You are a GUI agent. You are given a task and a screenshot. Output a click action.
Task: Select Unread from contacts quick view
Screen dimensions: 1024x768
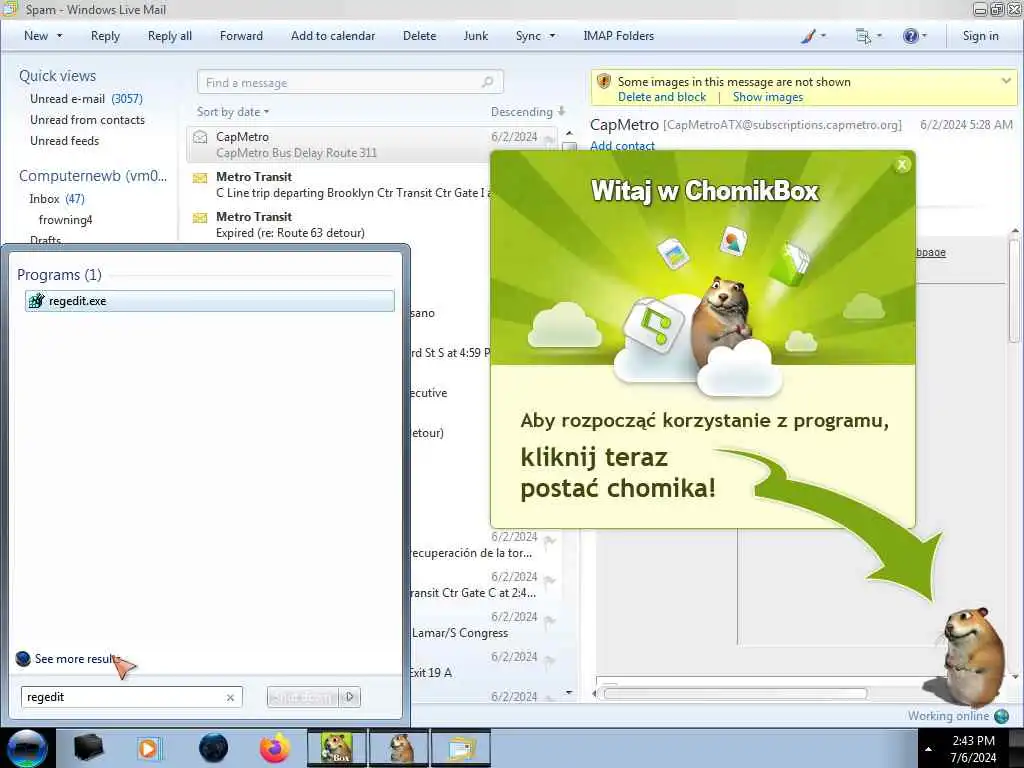pos(88,120)
